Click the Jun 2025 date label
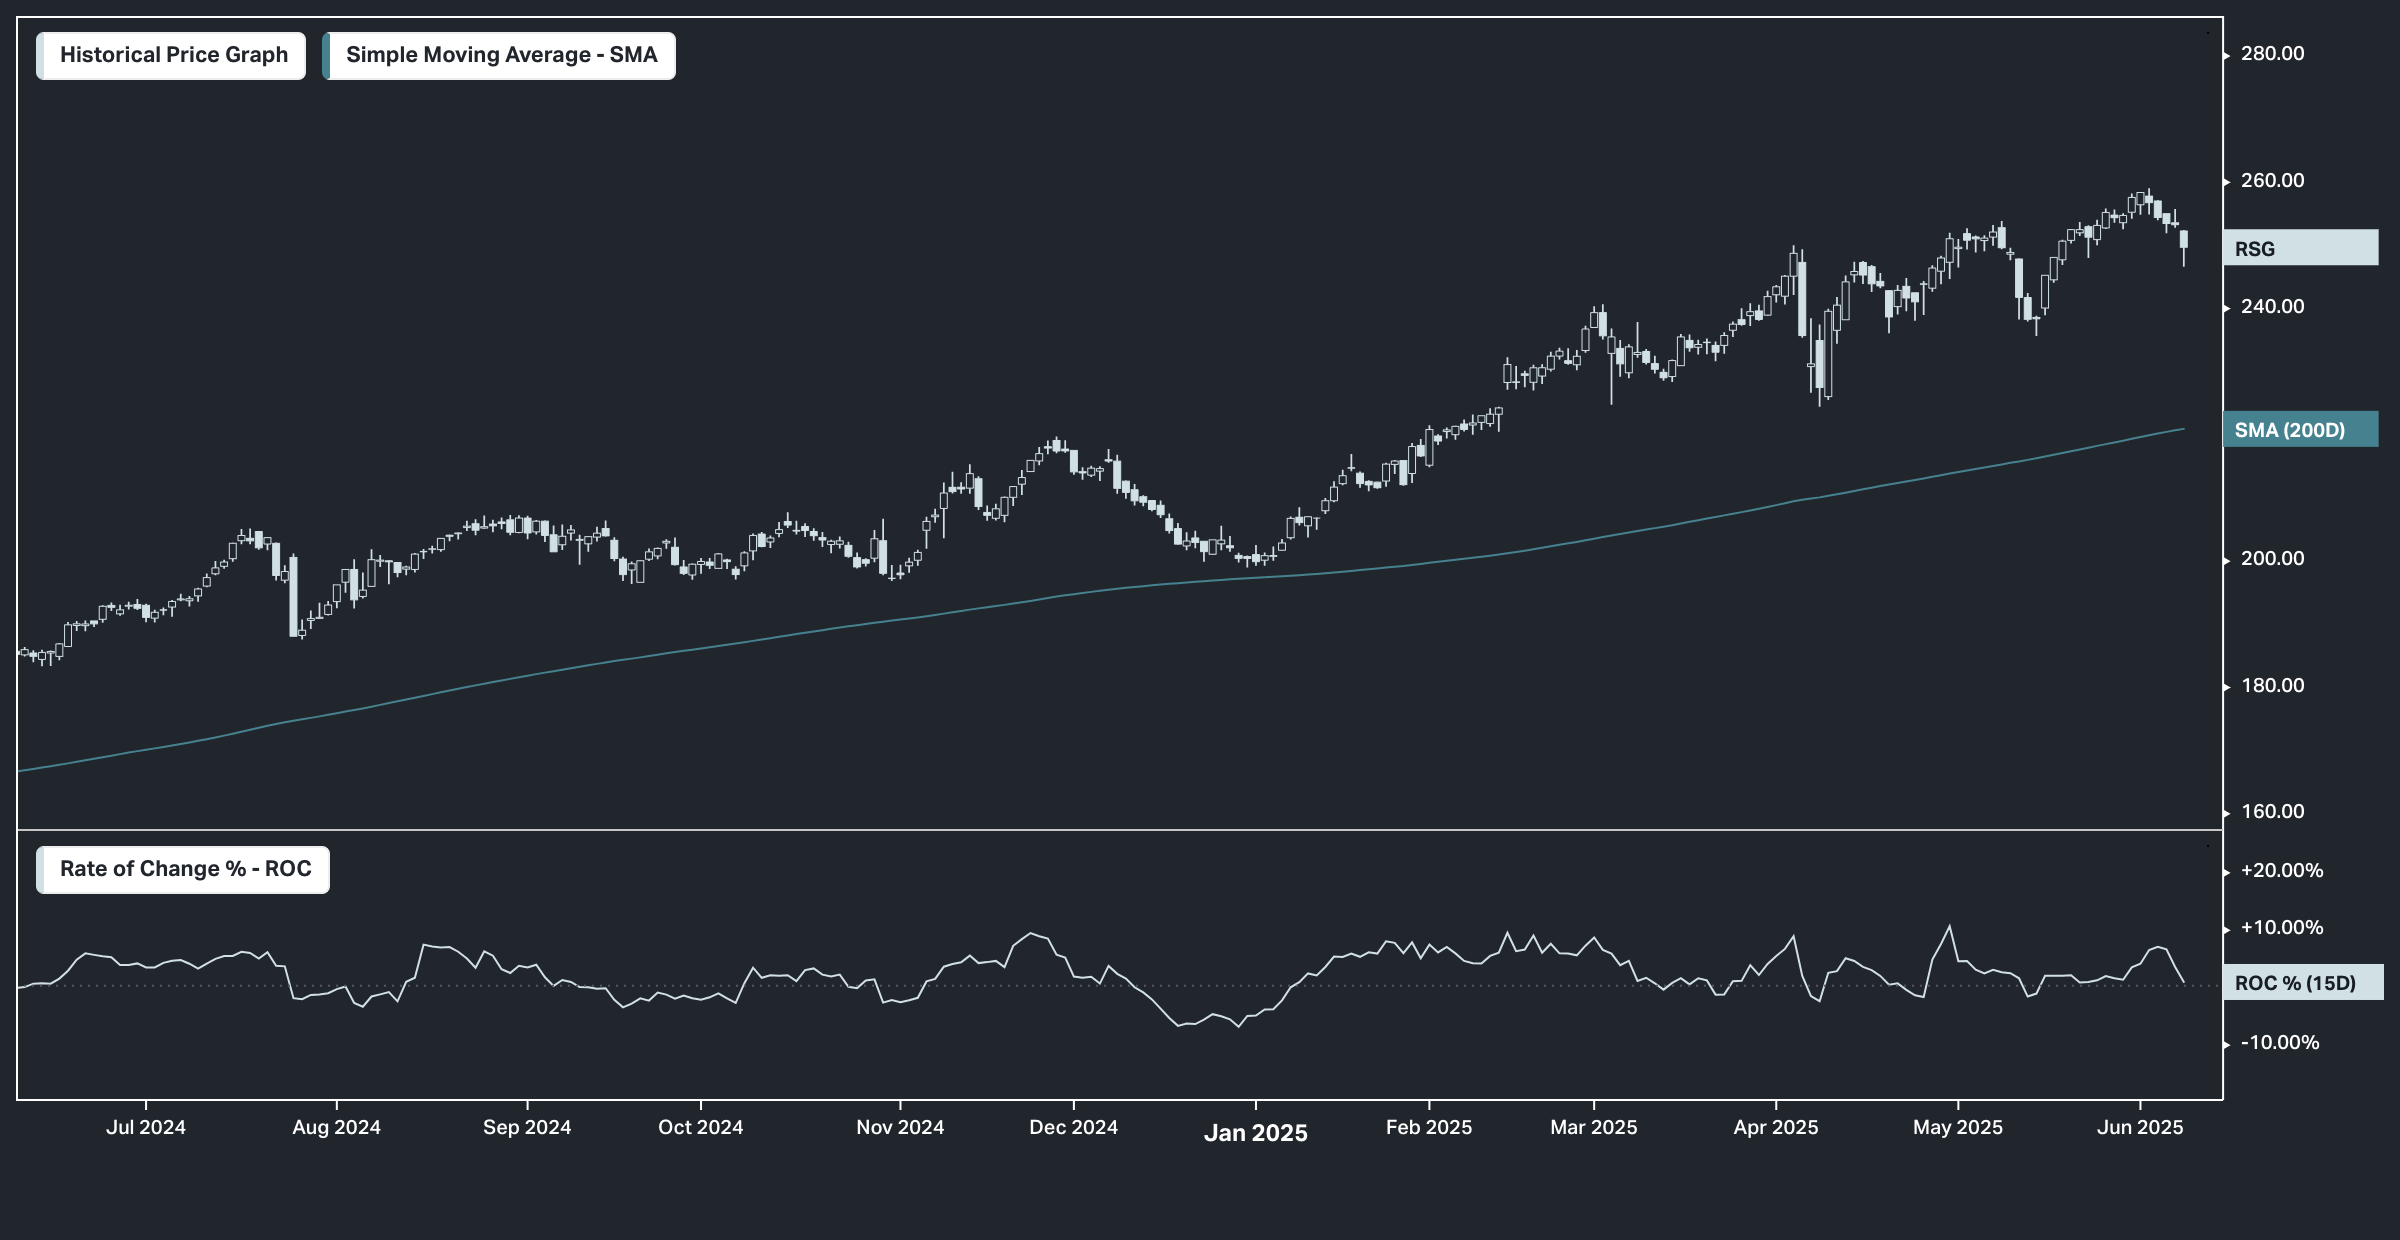 [2140, 1128]
